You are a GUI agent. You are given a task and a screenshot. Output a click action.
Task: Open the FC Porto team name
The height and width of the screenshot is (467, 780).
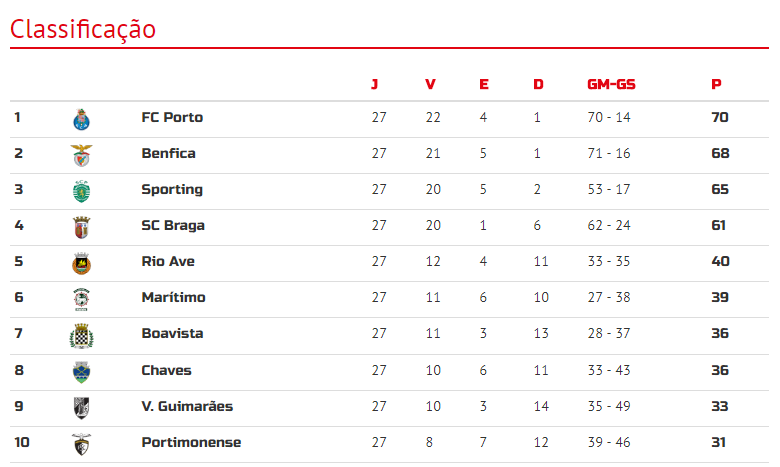(172, 117)
